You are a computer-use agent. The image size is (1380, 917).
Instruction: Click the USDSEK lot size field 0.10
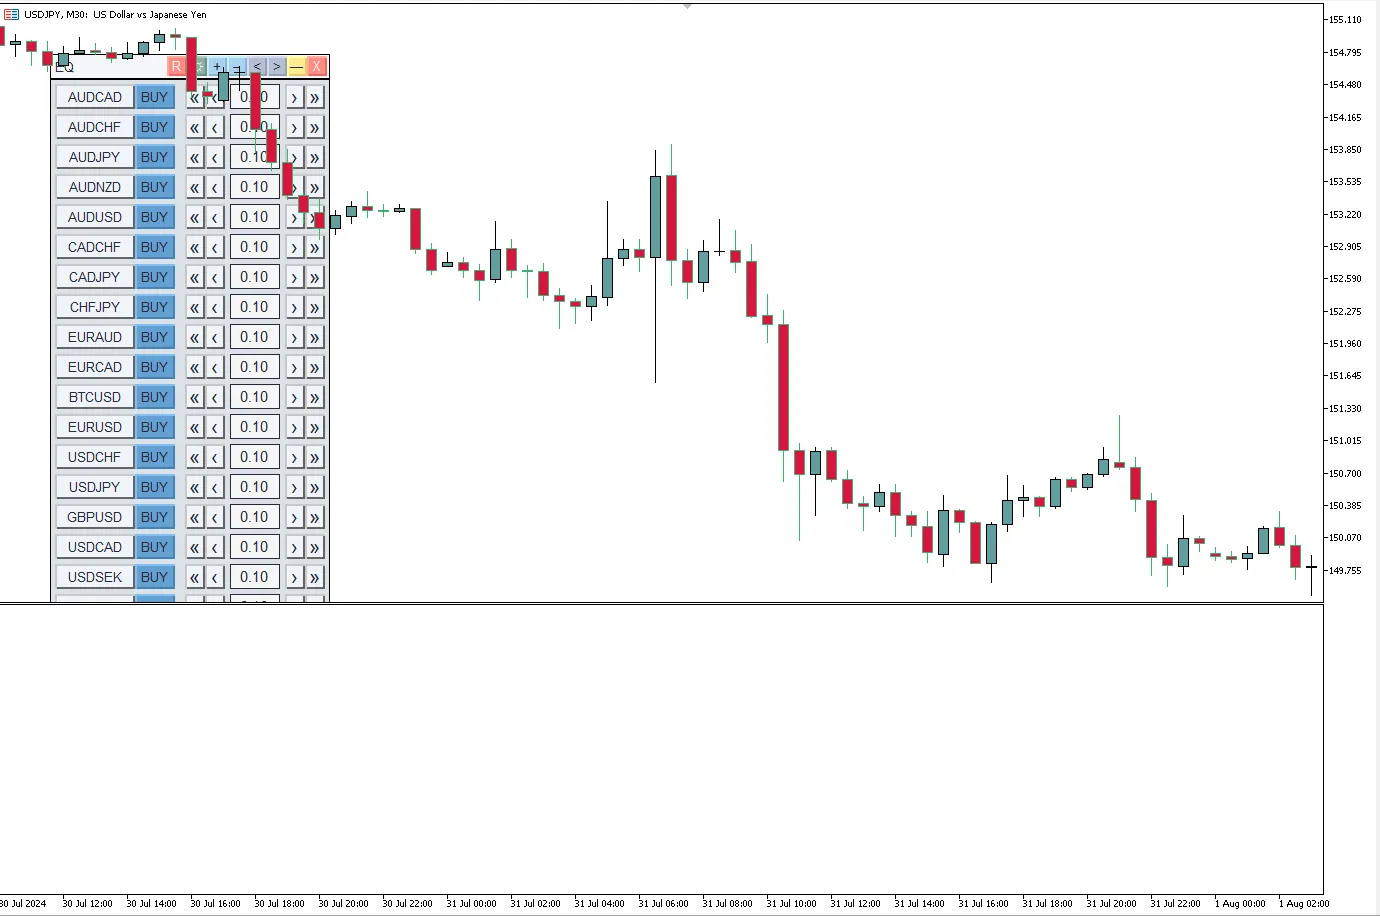[x=254, y=577]
